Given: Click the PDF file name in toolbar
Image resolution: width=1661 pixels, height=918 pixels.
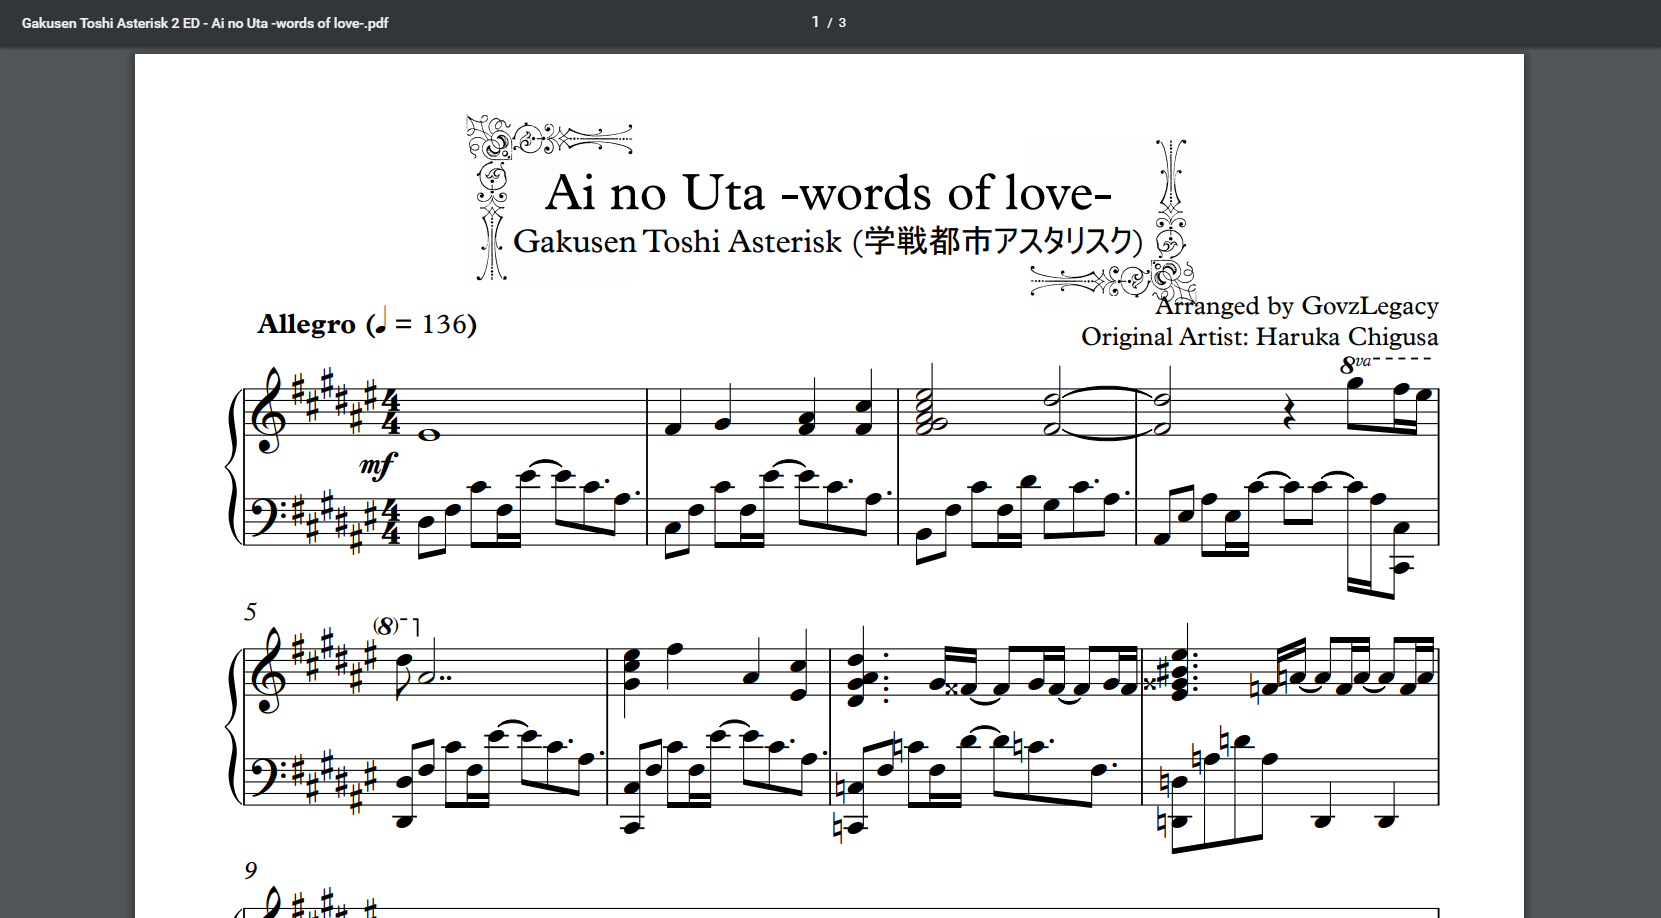Looking at the screenshot, I should point(205,23).
